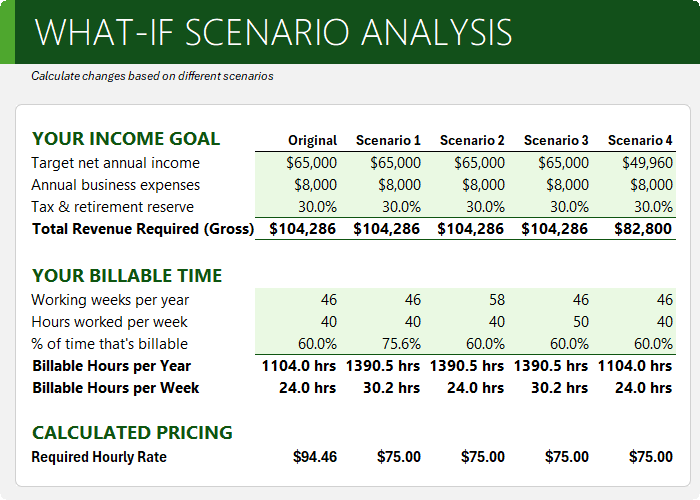Select Scenario 2 annual business expenses $8,000

pyautogui.click(x=483, y=185)
